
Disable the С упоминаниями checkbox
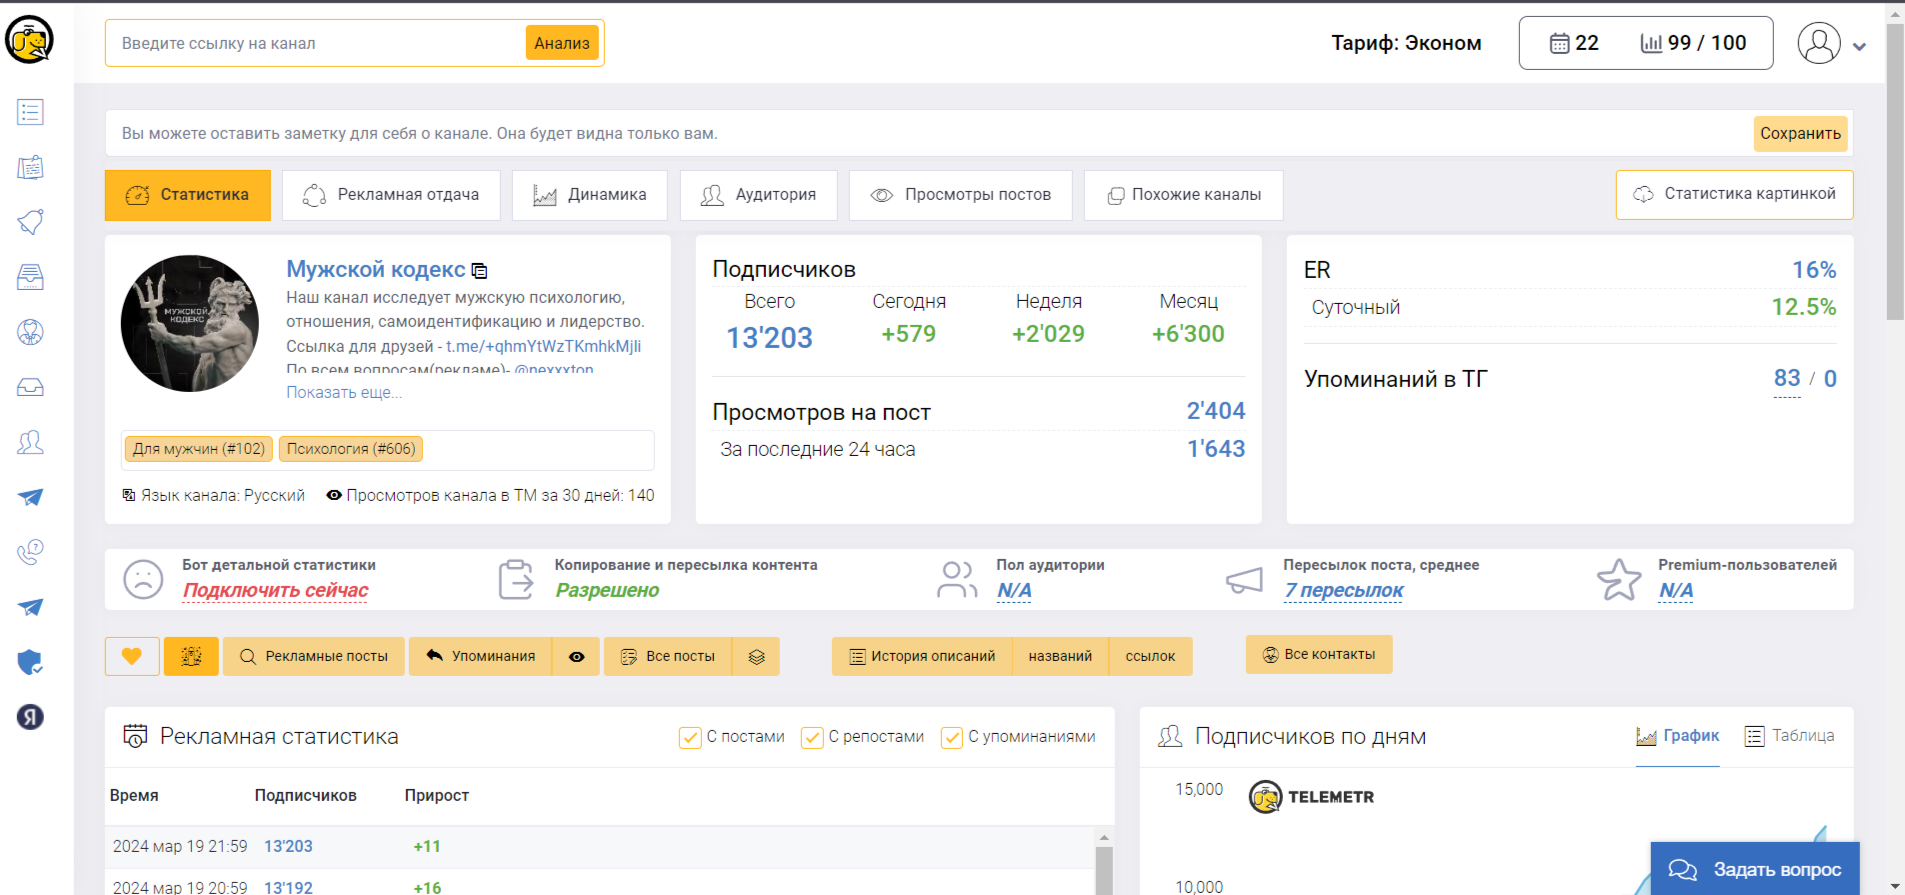(952, 738)
